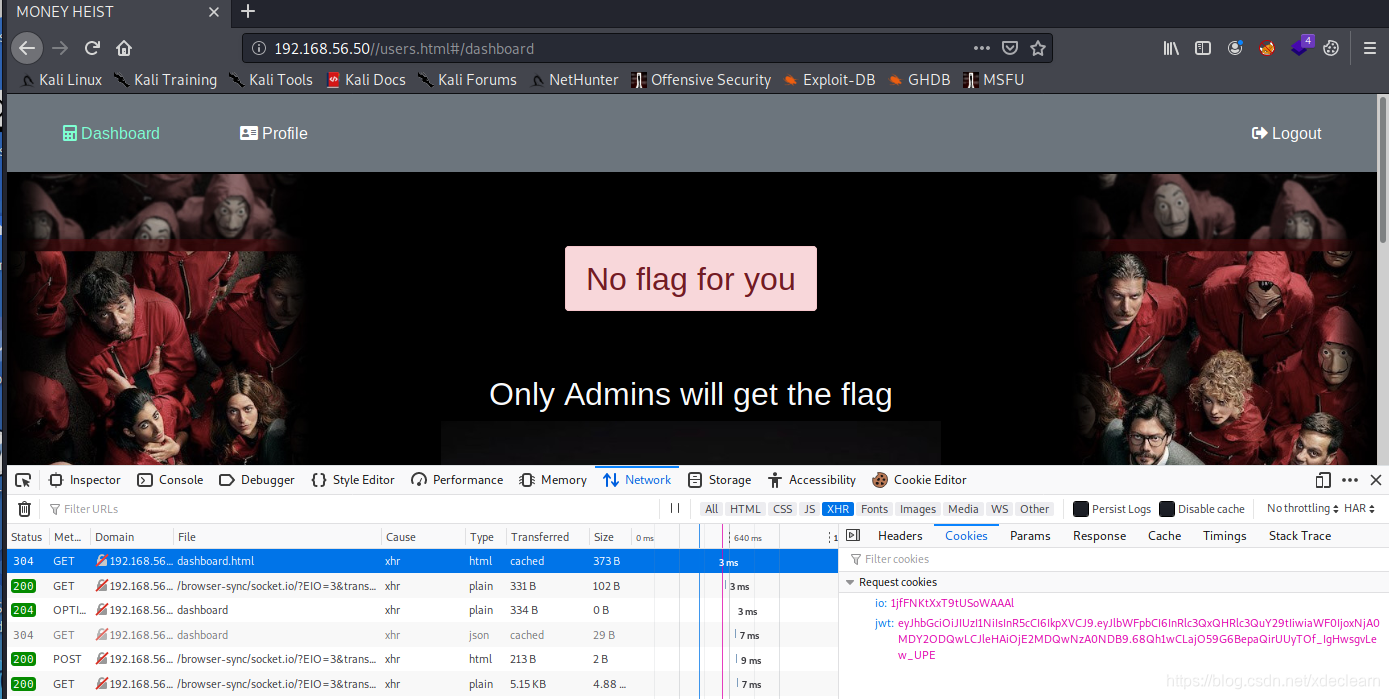Open the Style Editor devtools tab
1389x699 pixels.
click(353, 480)
